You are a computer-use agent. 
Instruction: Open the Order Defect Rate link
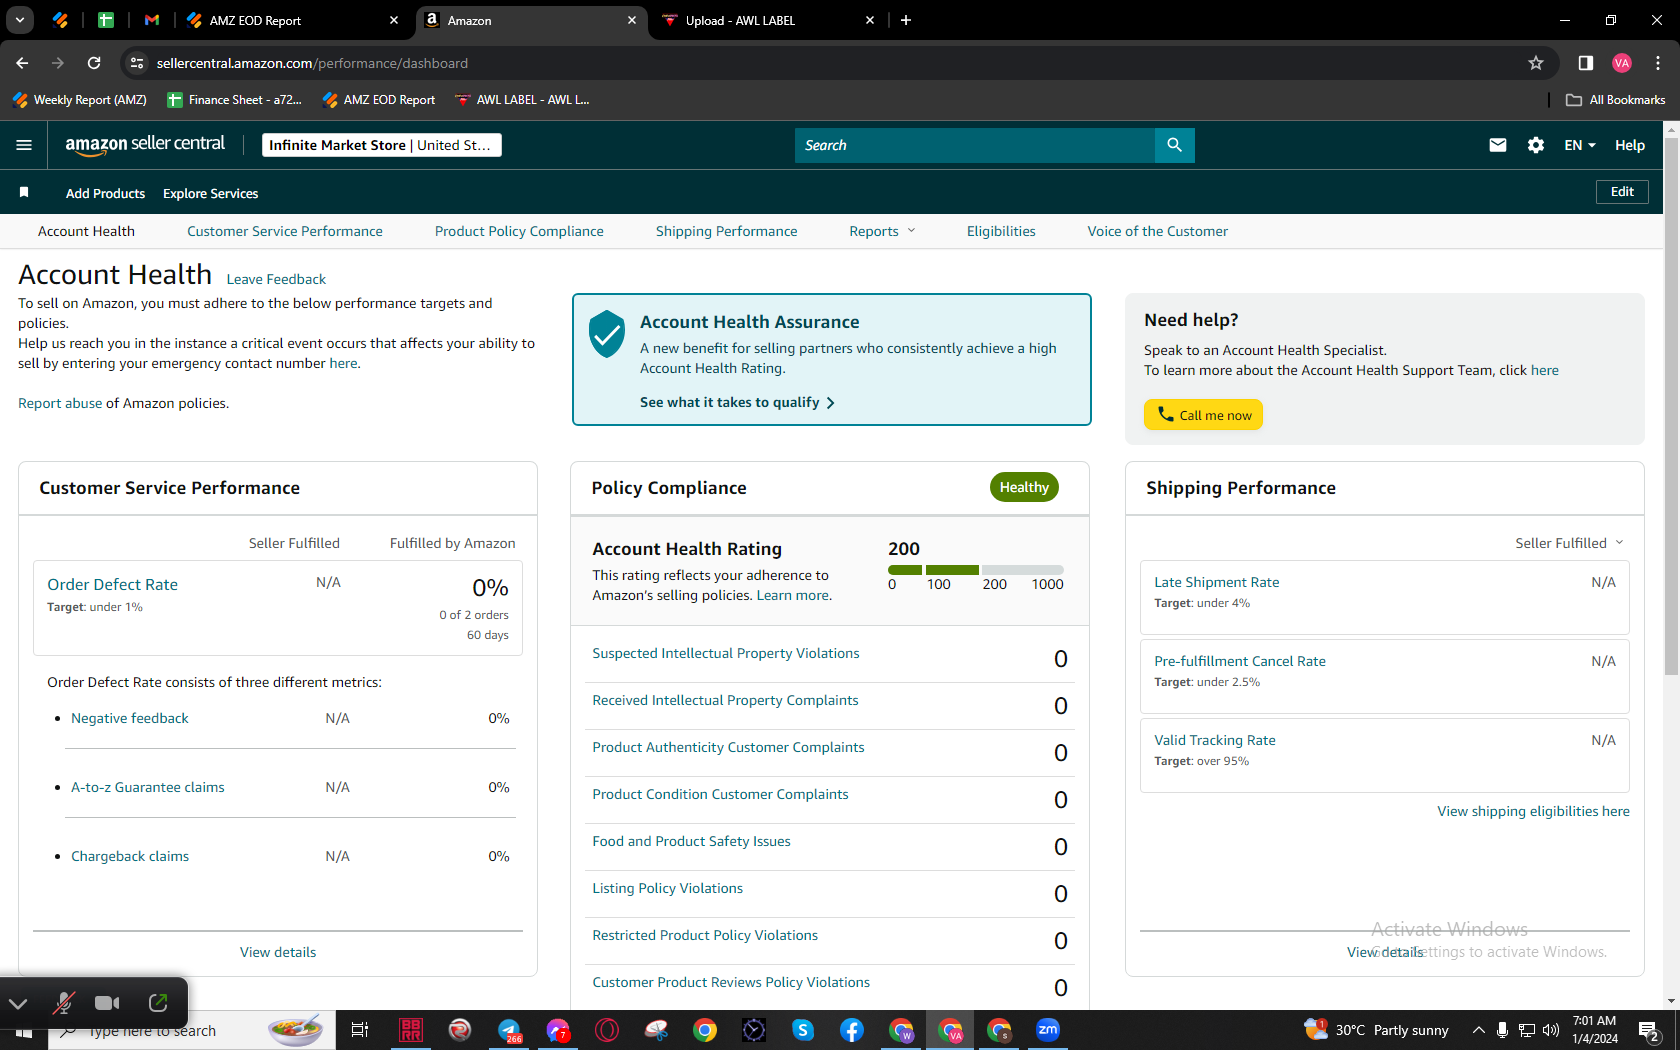(112, 584)
